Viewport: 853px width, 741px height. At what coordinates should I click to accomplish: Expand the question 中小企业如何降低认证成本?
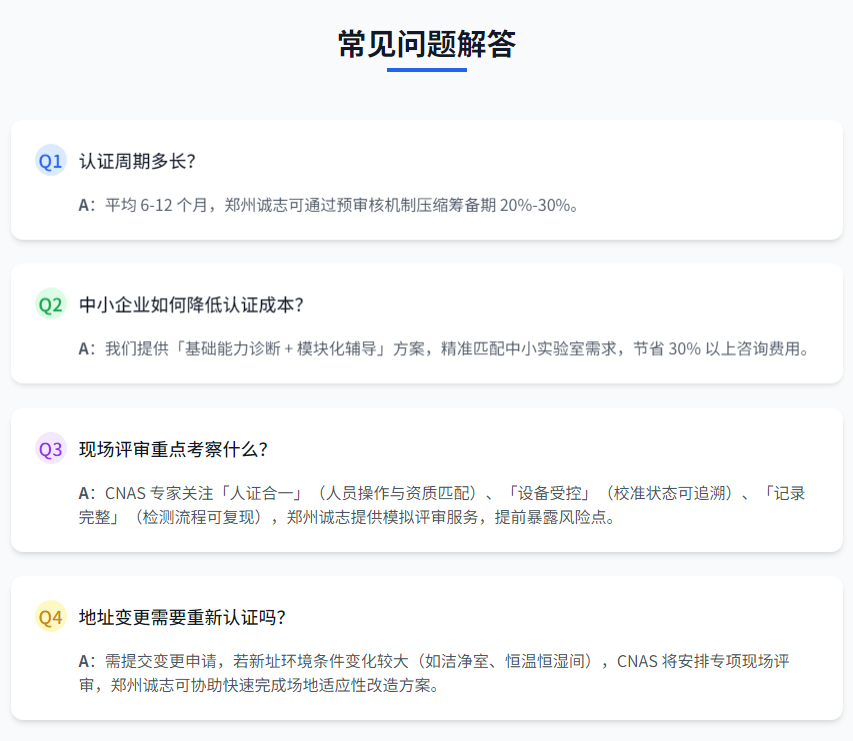pyautogui.click(x=191, y=304)
